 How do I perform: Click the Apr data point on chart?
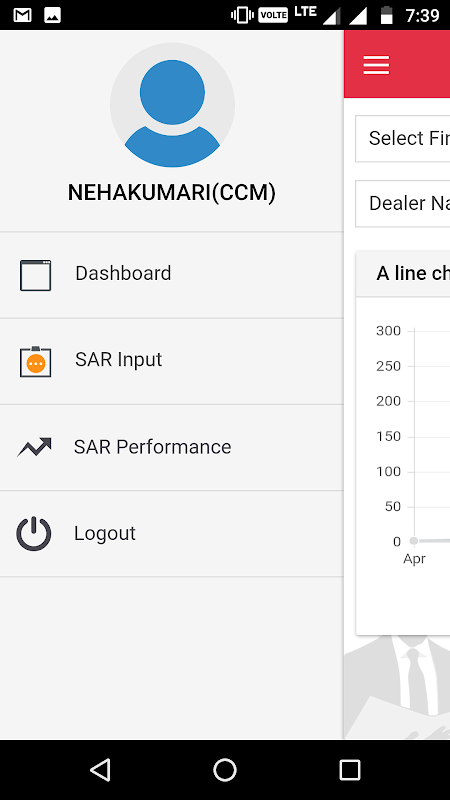[414, 541]
